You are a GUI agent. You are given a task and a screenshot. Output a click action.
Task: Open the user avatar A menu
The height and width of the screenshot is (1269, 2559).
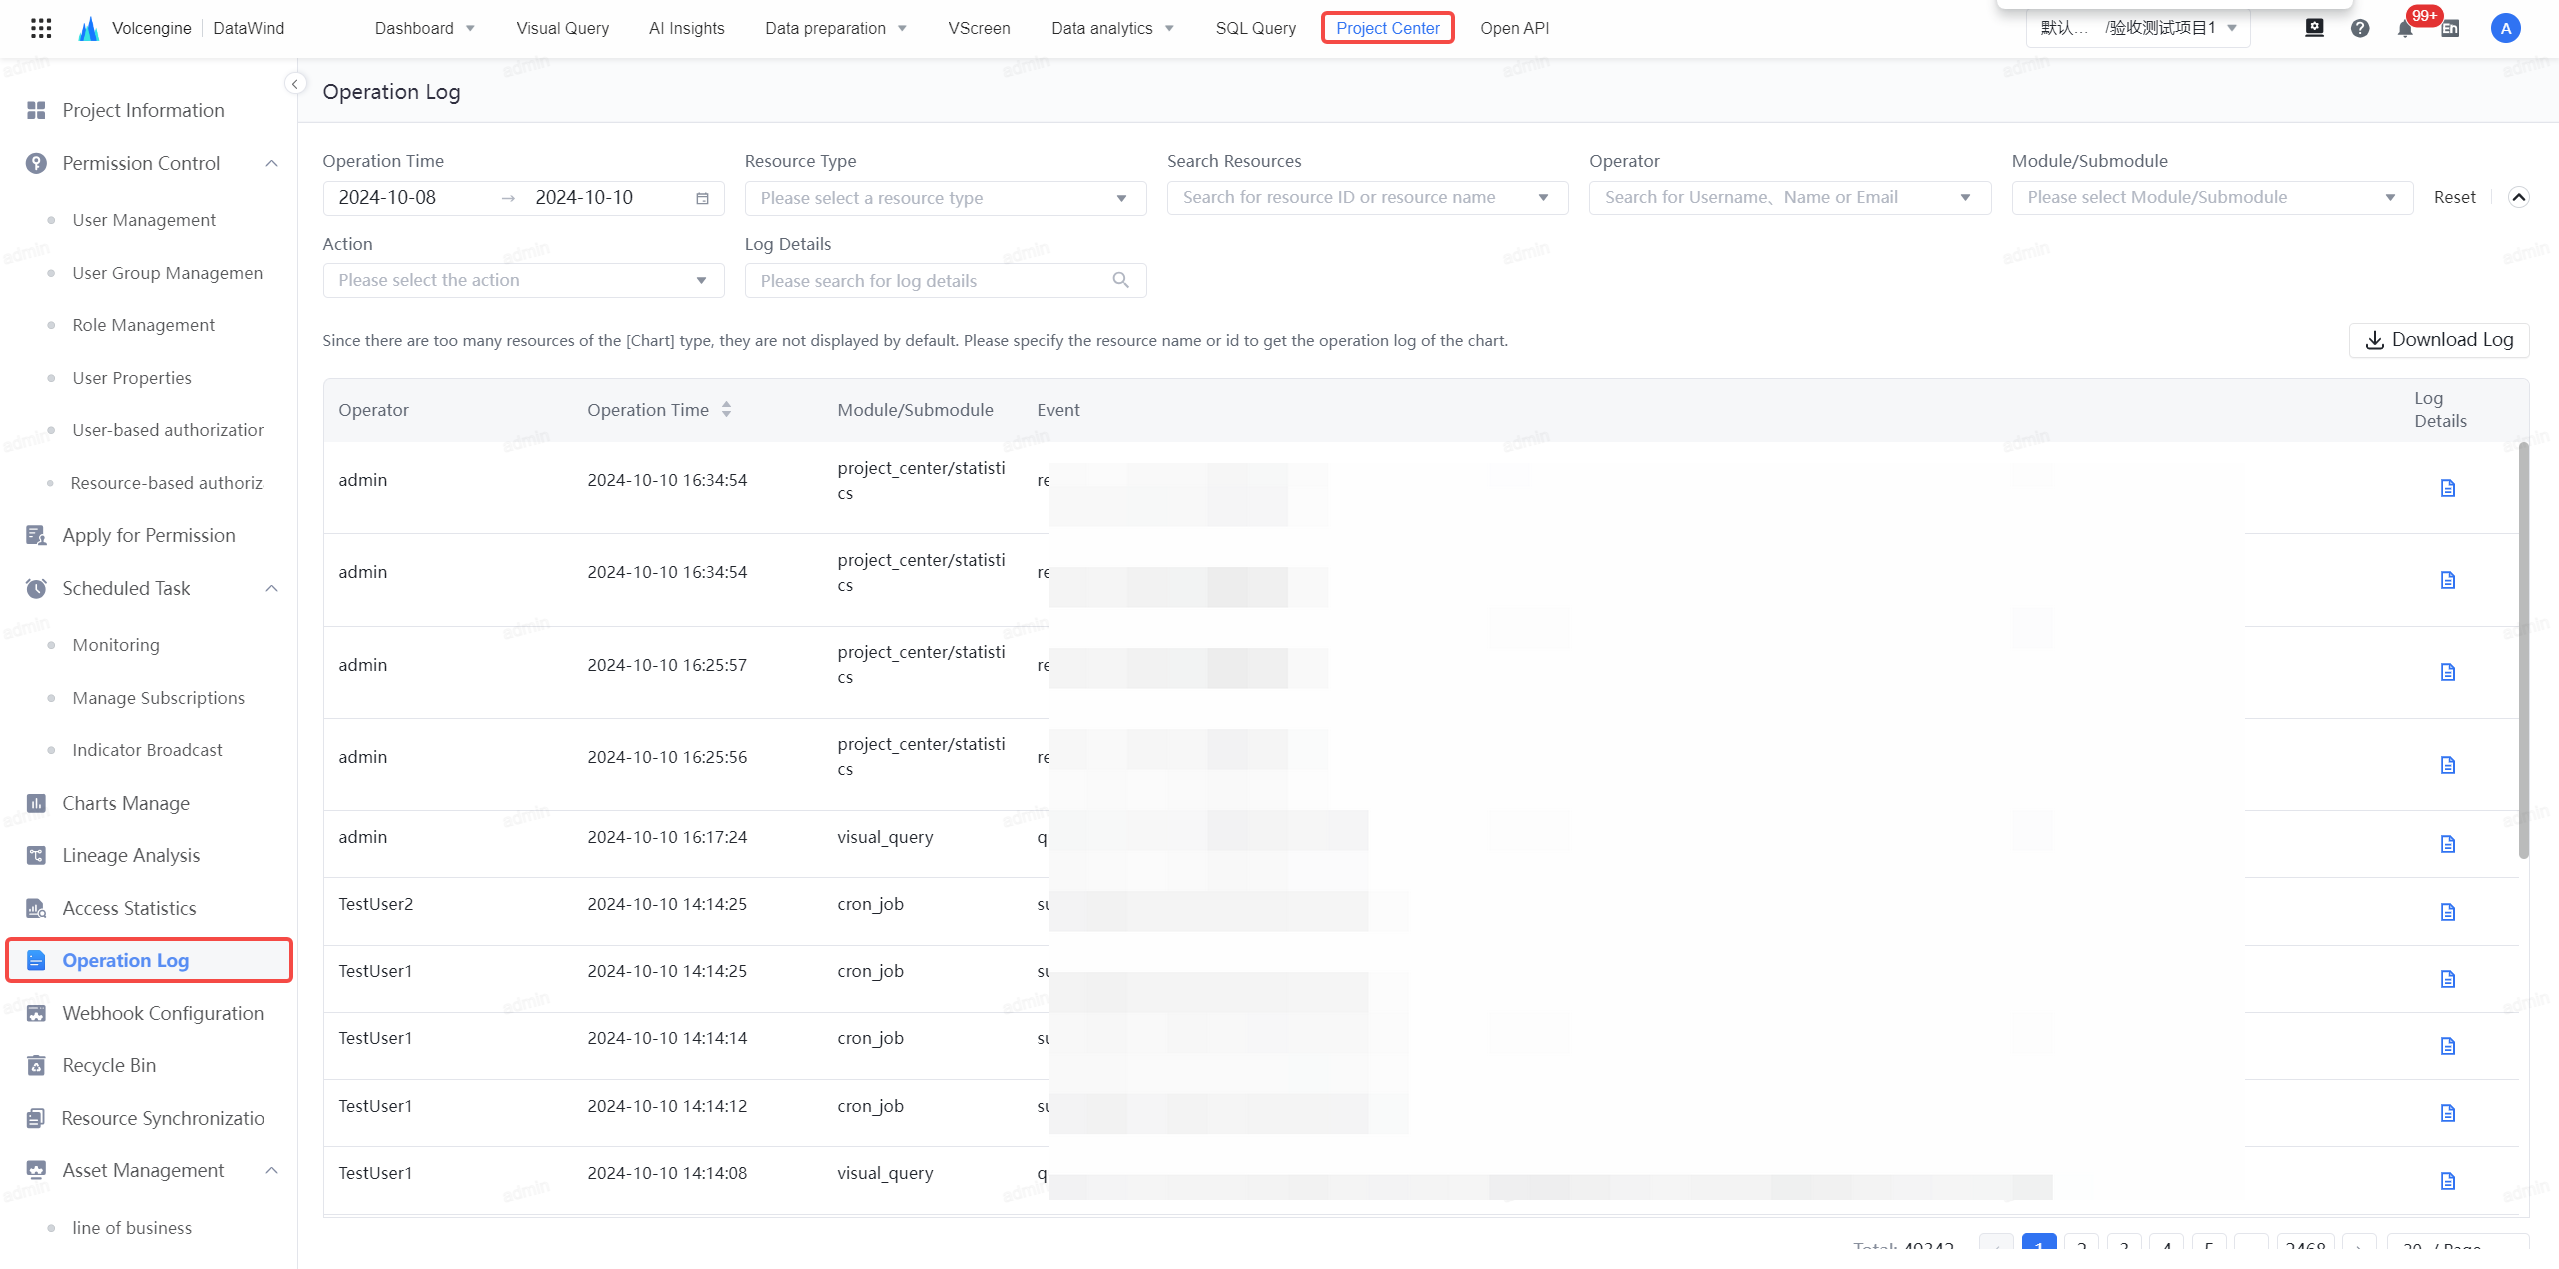click(x=2505, y=28)
